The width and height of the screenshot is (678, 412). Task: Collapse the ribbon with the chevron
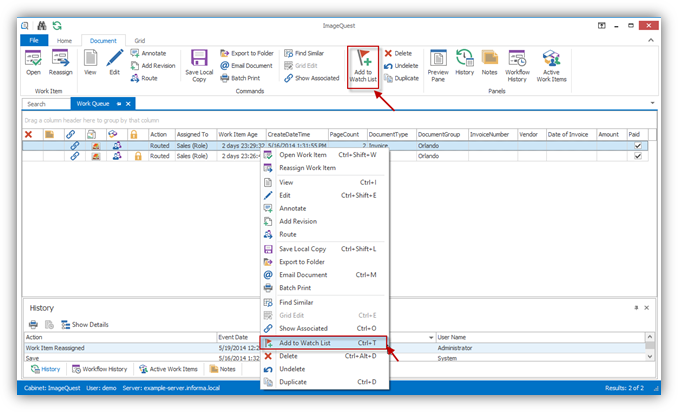point(651,40)
